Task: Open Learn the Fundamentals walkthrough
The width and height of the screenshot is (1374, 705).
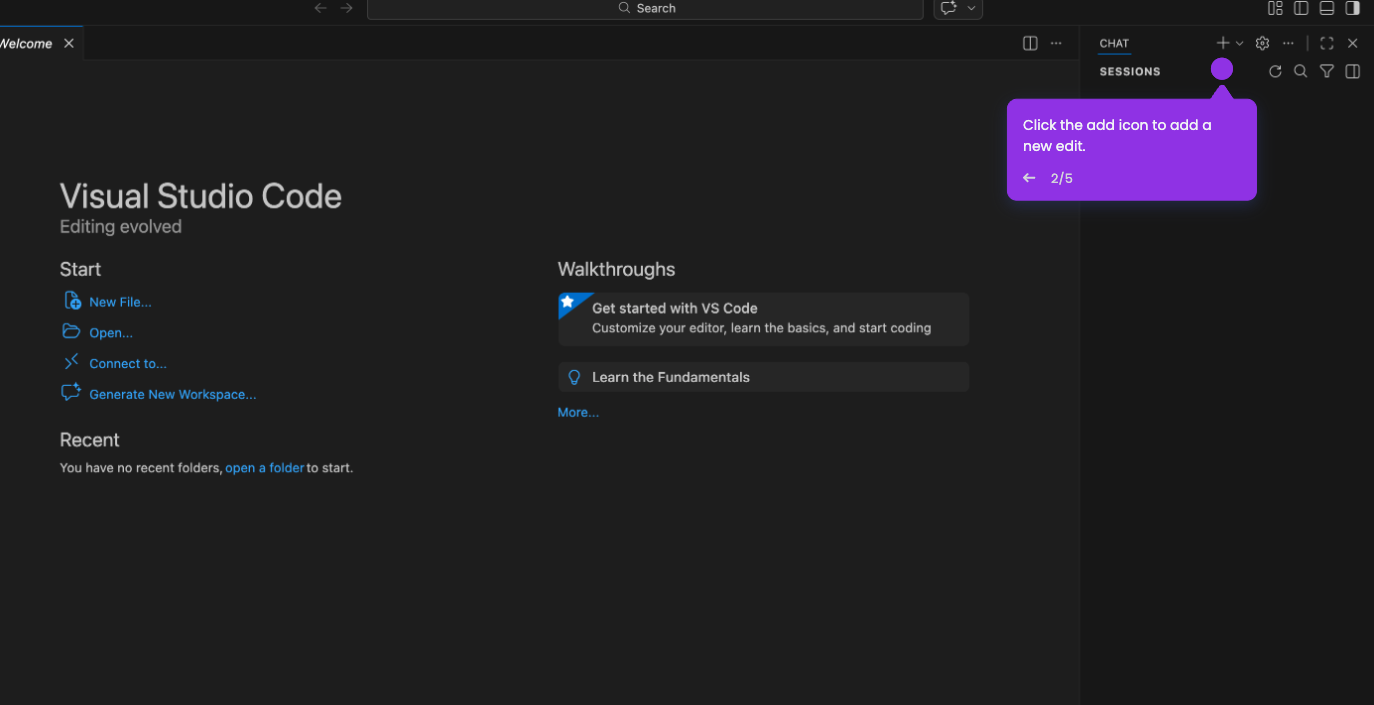Action: [763, 377]
